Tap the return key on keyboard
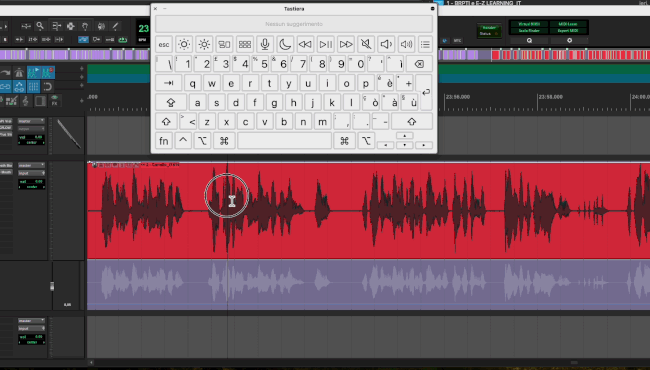This screenshot has width=650, height=370. tap(425, 92)
